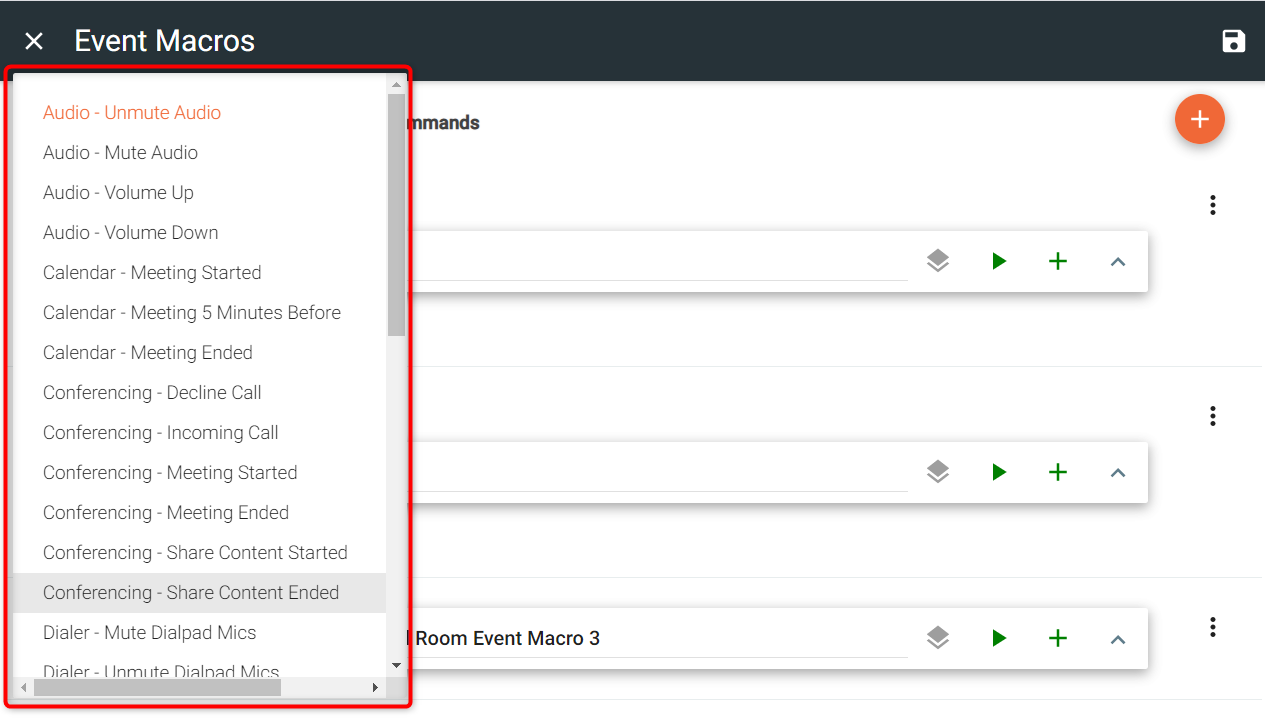This screenshot has width=1265, height=725.
Task: Click dropdown list scroll-down arrow
Action: pos(396,665)
